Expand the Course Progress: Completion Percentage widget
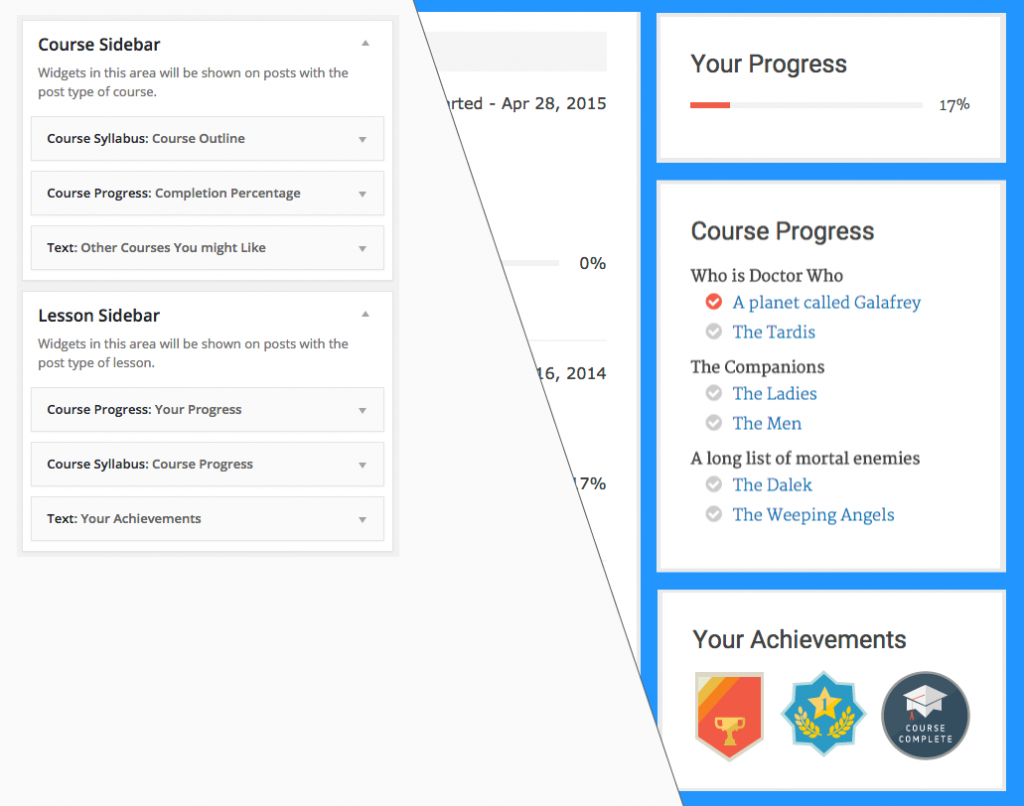This screenshot has width=1024, height=806. coord(362,194)
